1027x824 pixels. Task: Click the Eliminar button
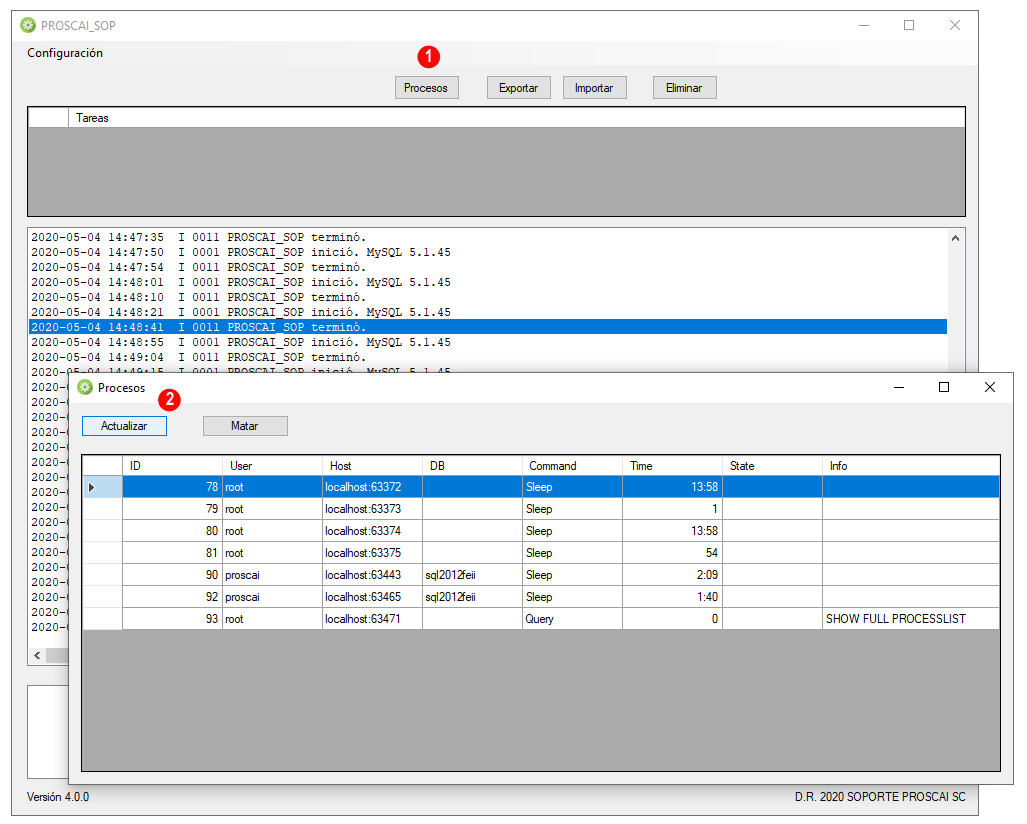pyautogui.click(x=684, y=88)
